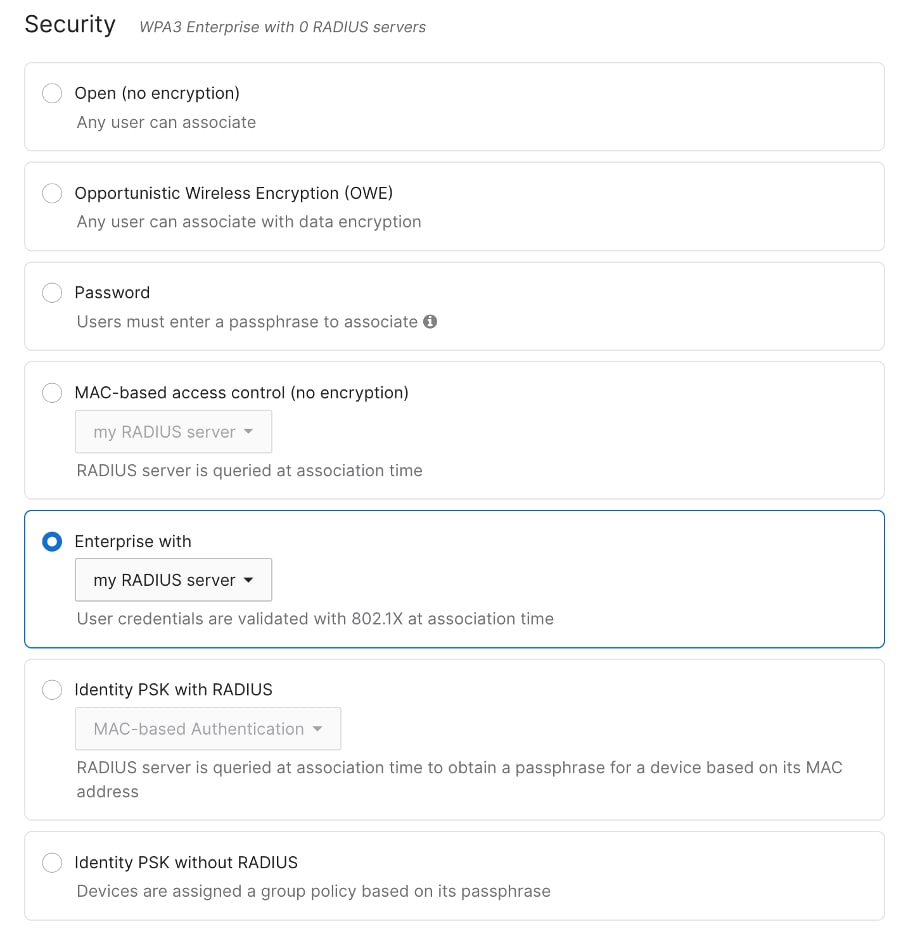Click the 'WPA3 Enterprise with 0 RADIUS servers' summary
The width and height of the screenshot is (920, 936).
[283, 27]
